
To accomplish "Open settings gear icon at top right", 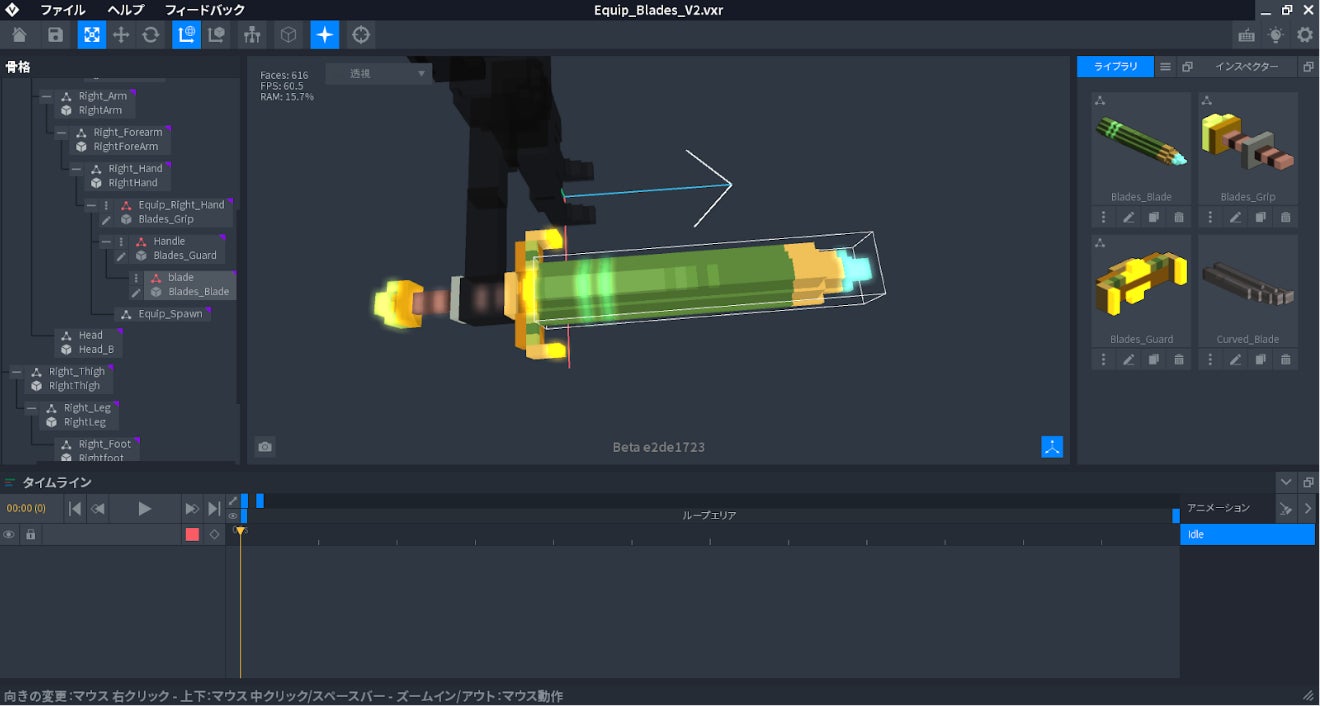I will click(1305, 35).
